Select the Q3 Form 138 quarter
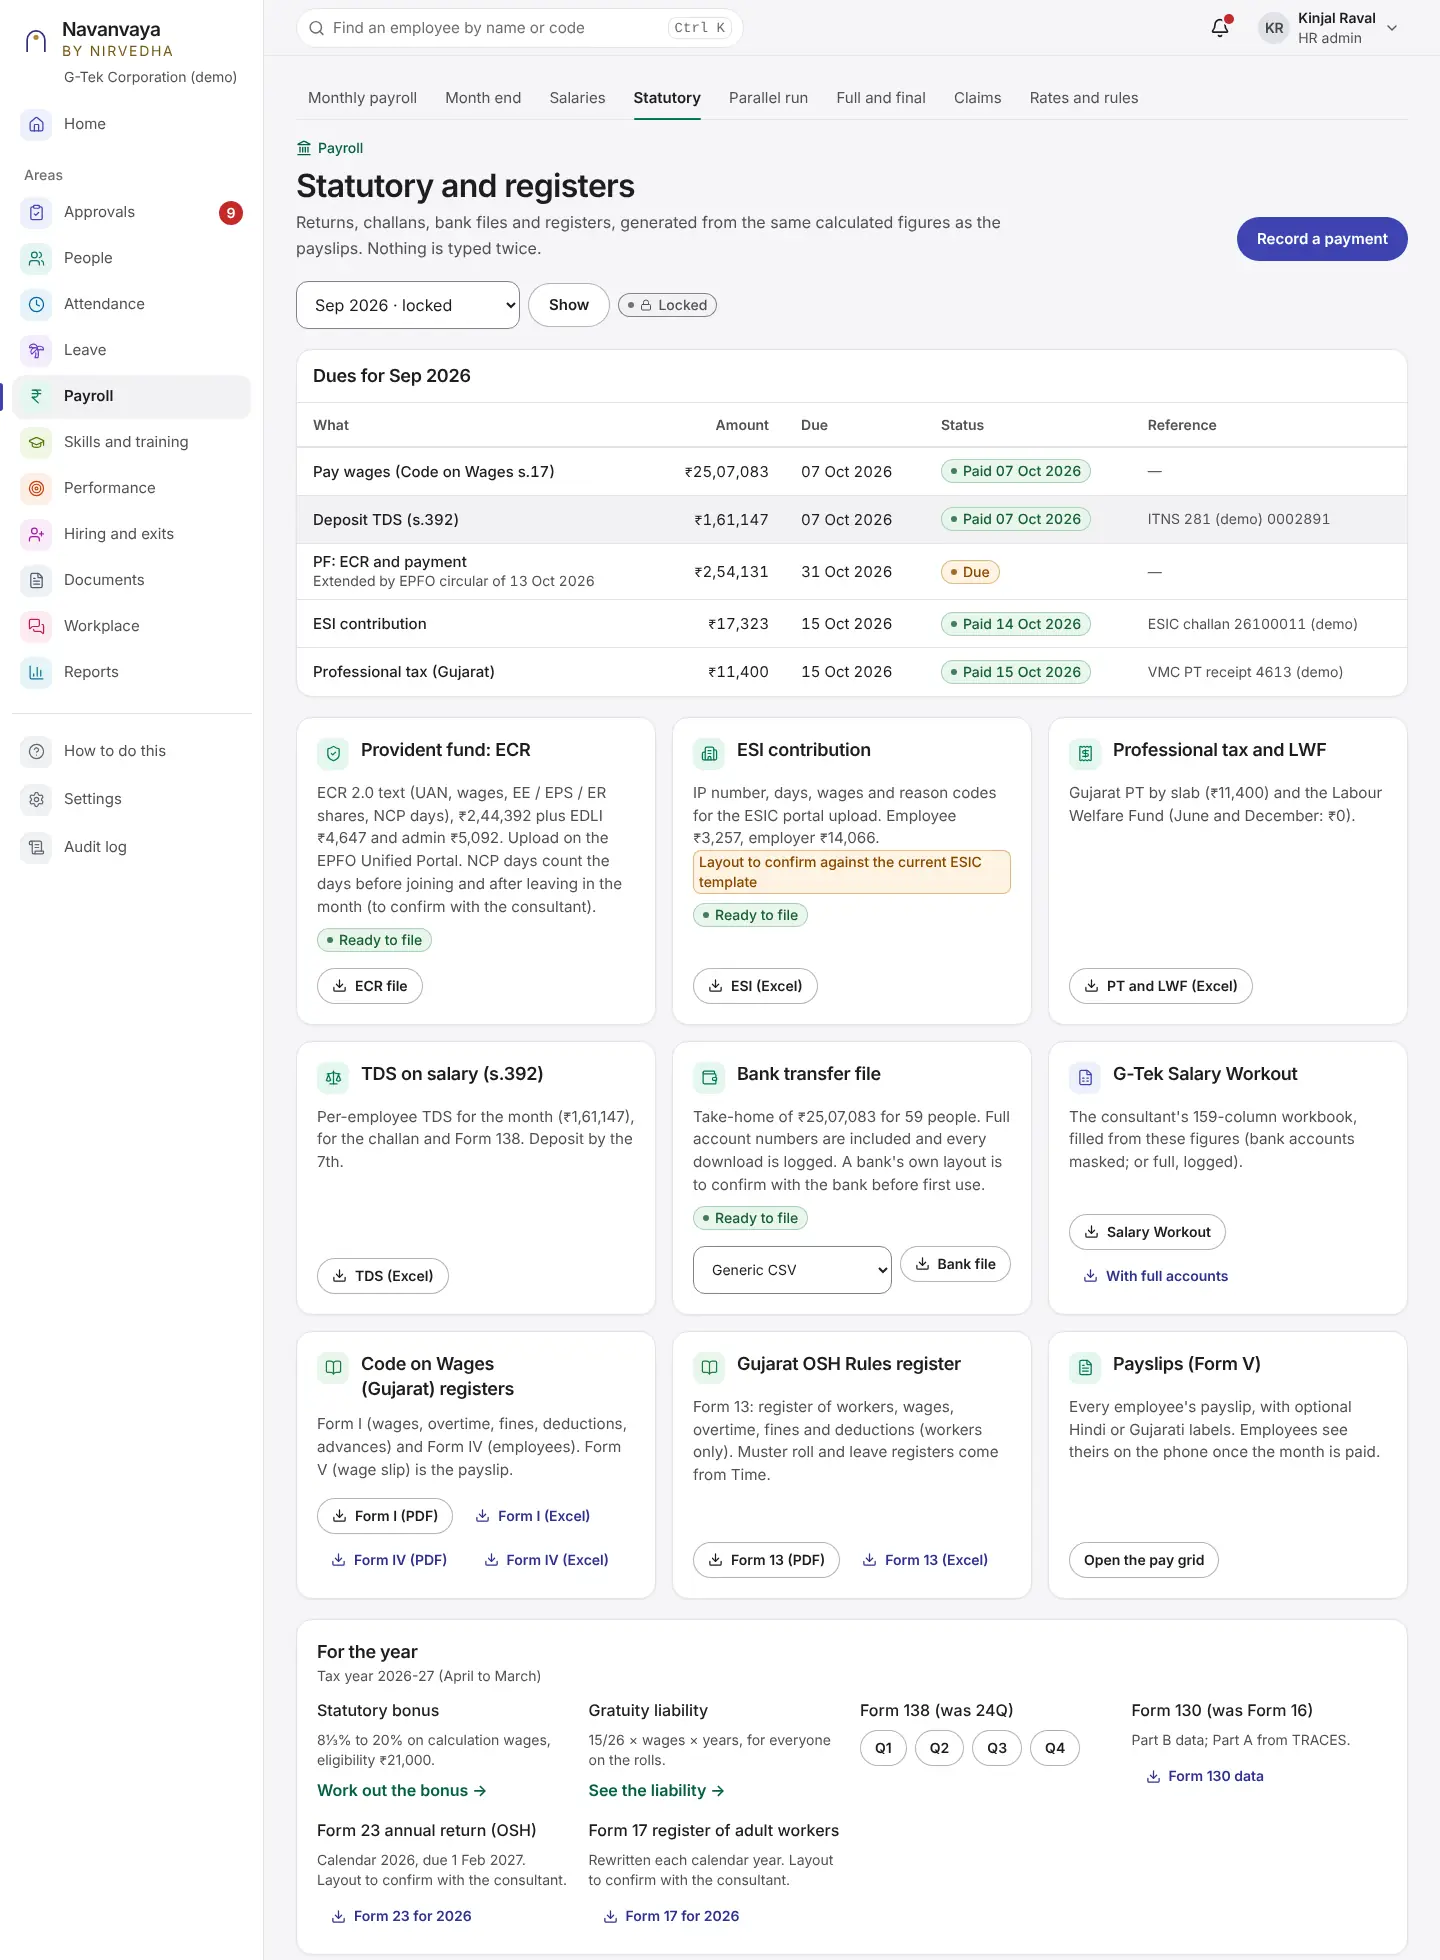This screenshot has height=1960, width=1440. (x=997, y=1748)
